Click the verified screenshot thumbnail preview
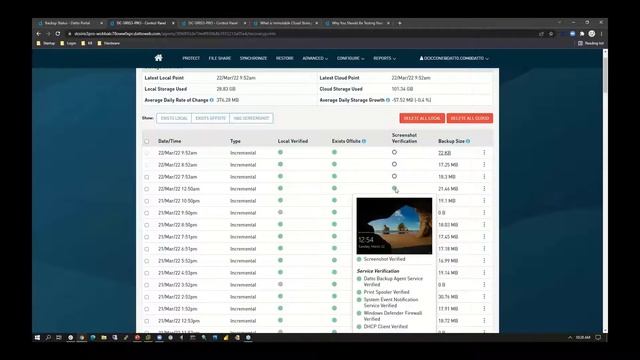Screen dimensions: 640x360 pos(394,226)
